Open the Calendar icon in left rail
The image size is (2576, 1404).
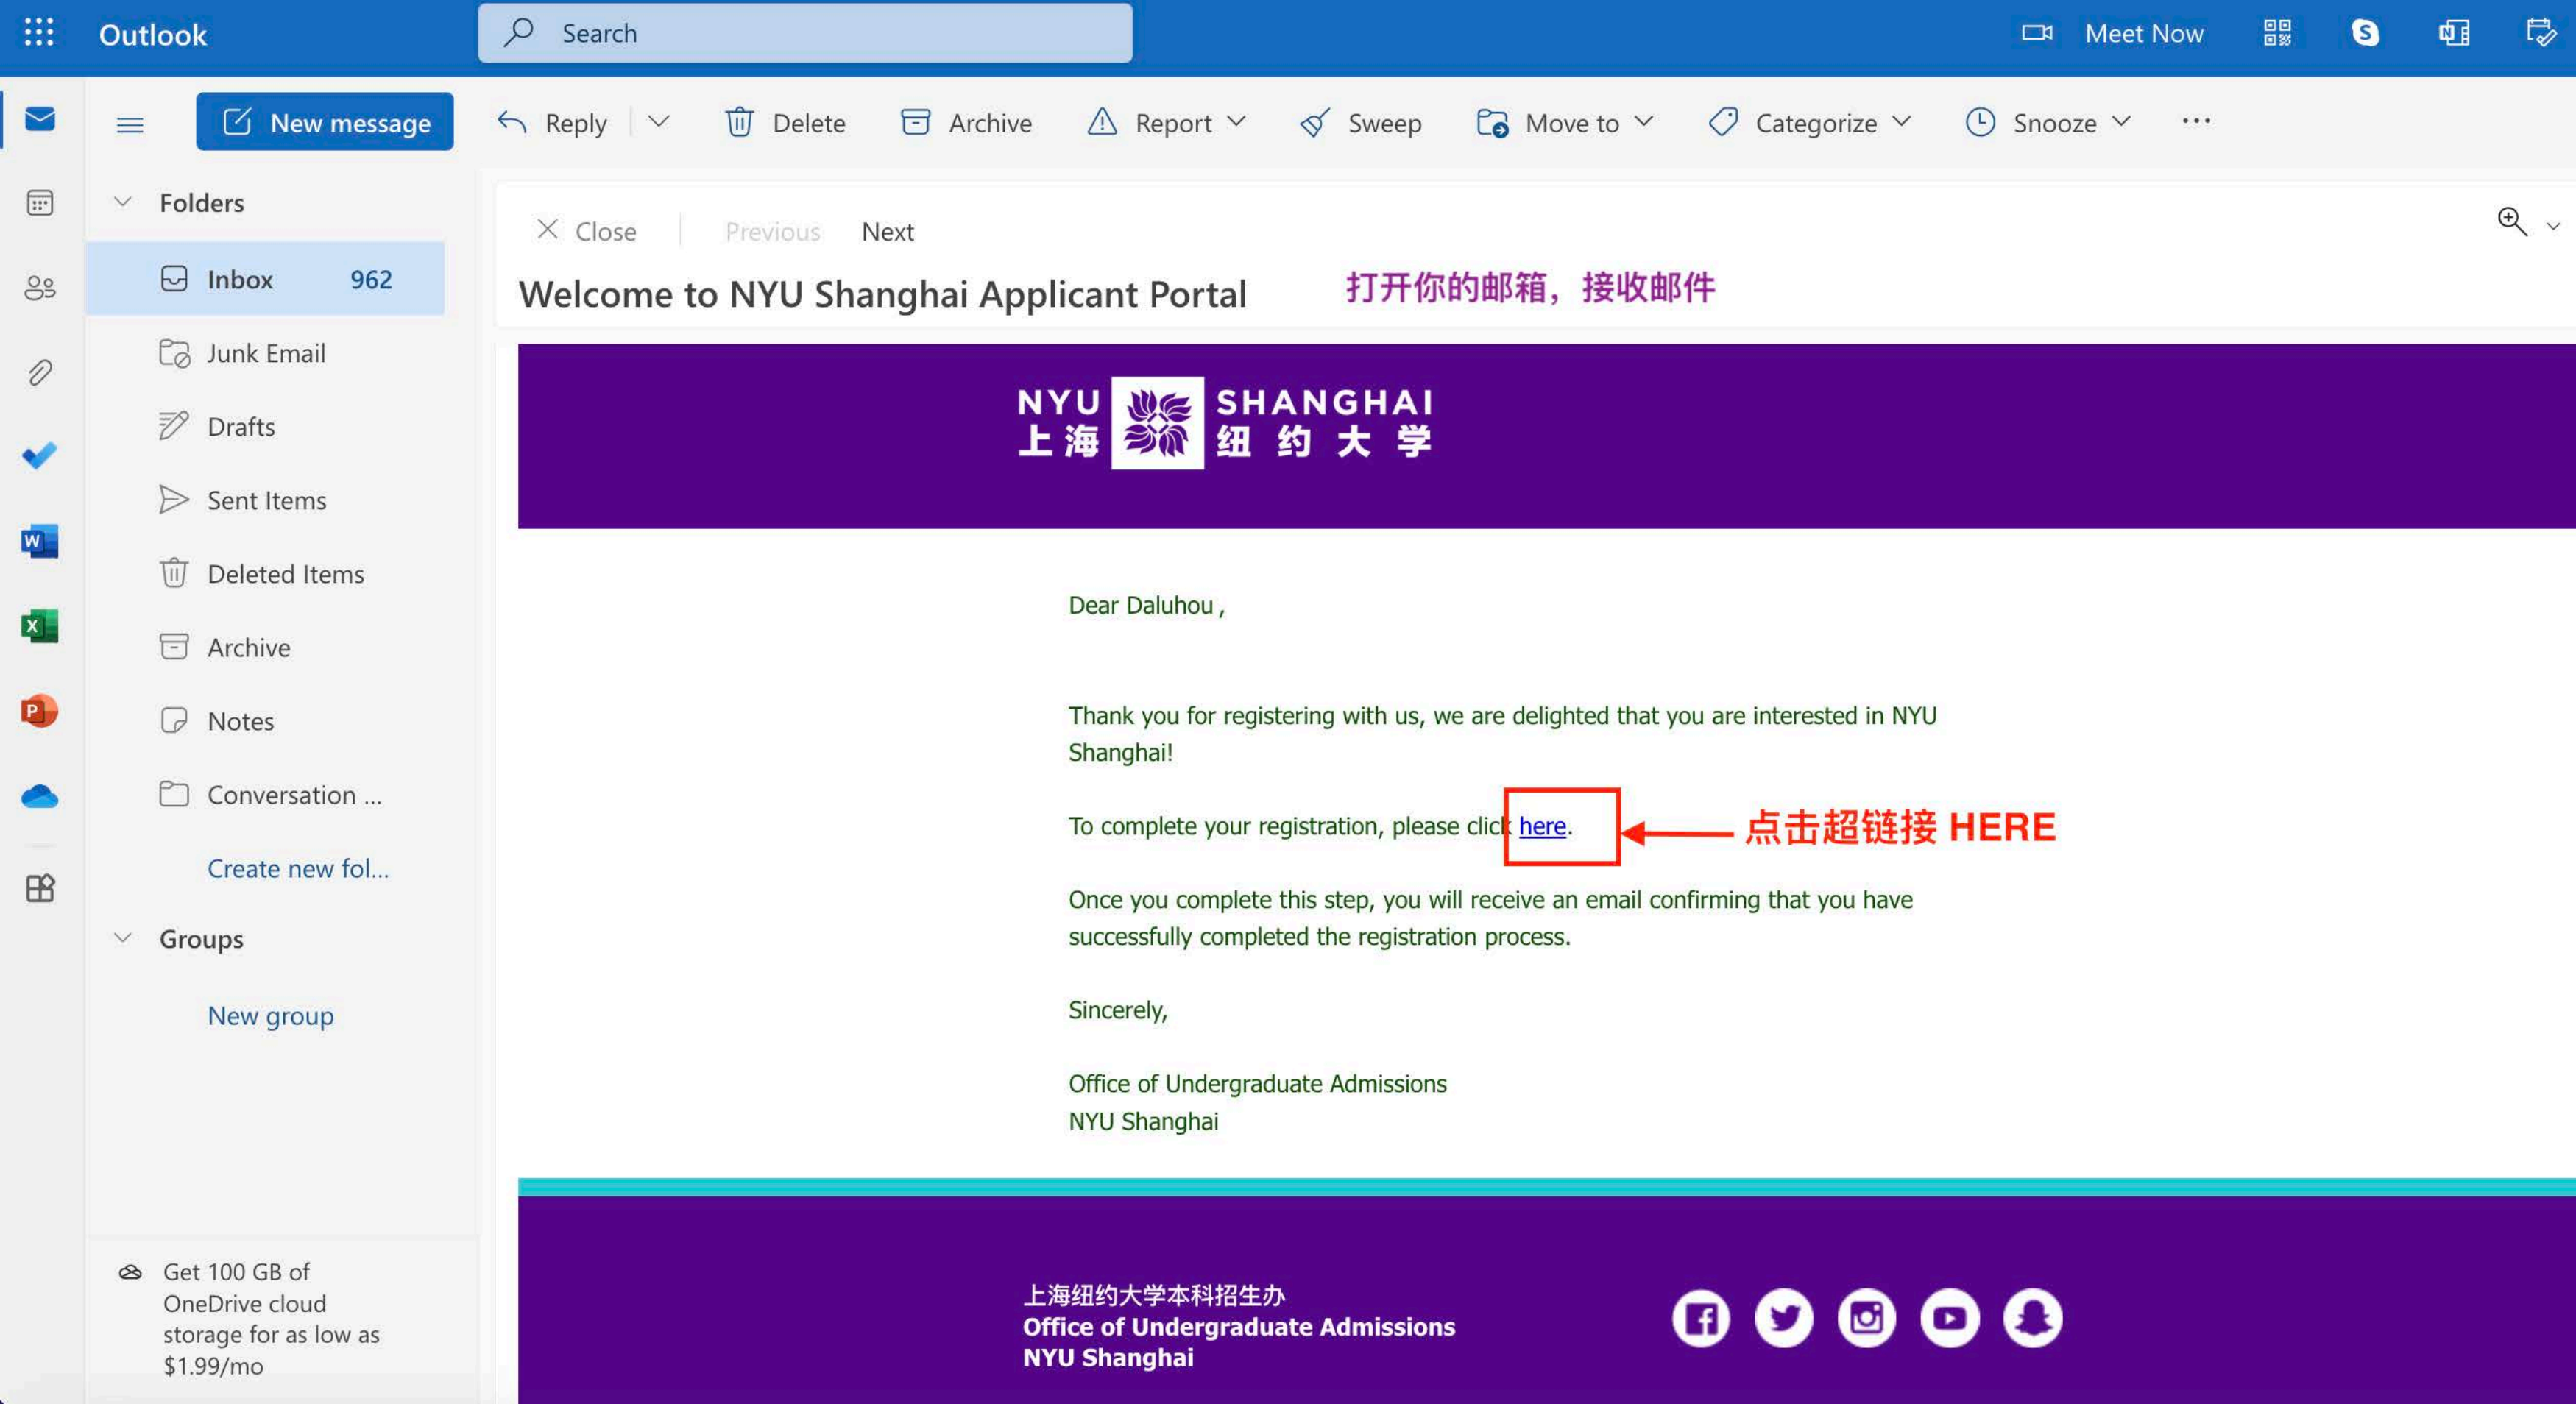40,203
